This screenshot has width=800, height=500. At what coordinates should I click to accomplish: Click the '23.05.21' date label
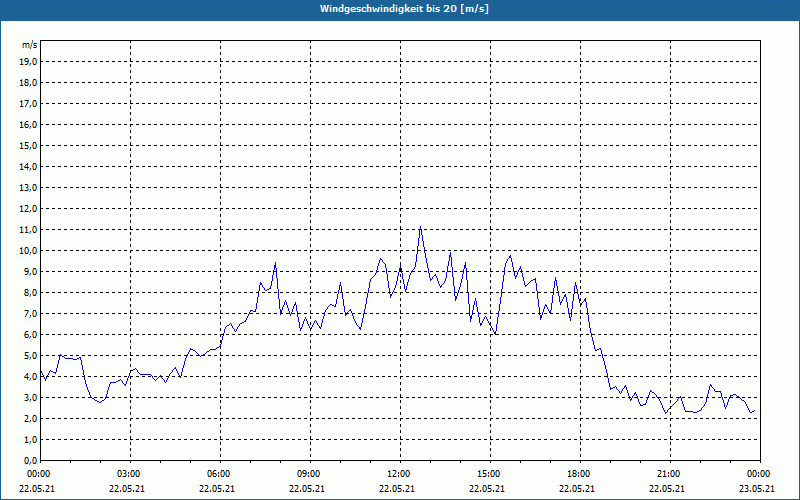pos(757,489)
